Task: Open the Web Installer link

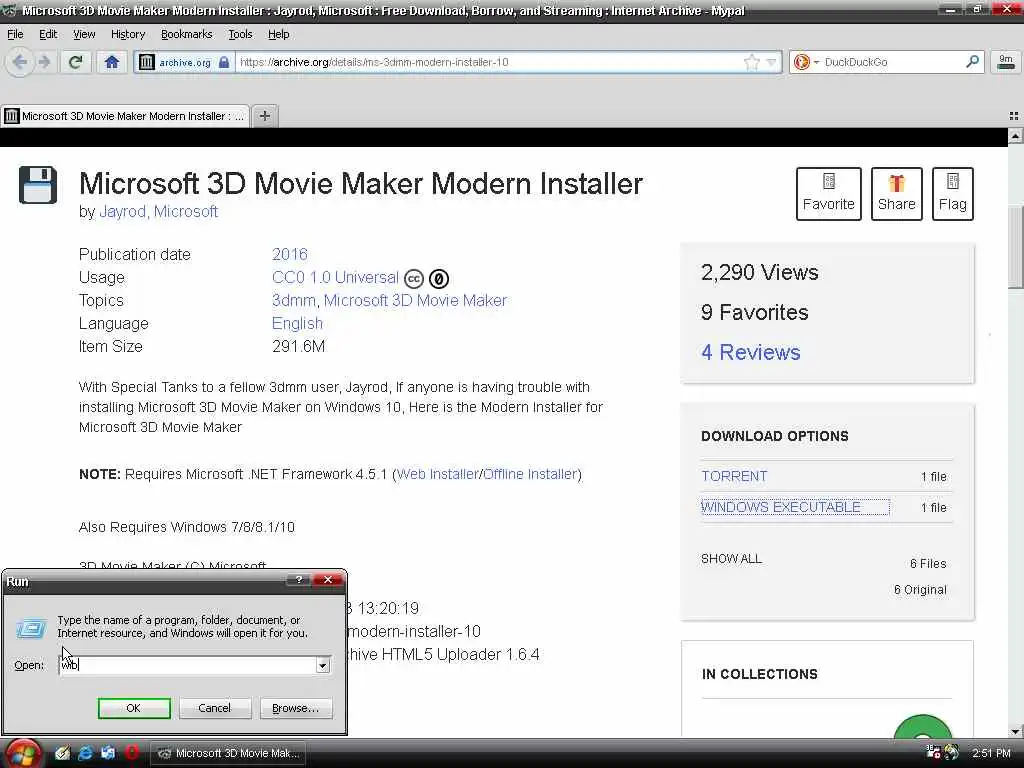Action: pyautogui.click(x=438, y=474)
